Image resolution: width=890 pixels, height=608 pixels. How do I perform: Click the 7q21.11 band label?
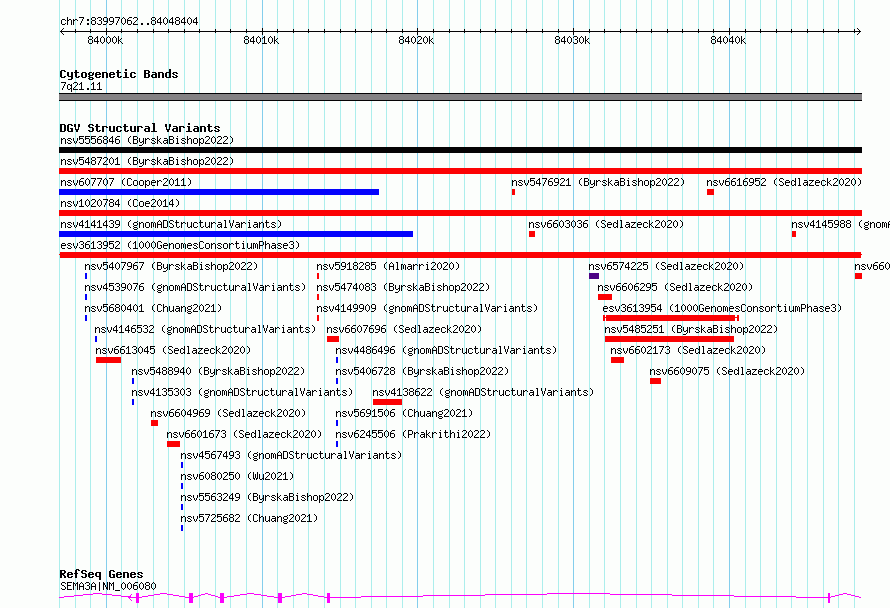[81, 86]
